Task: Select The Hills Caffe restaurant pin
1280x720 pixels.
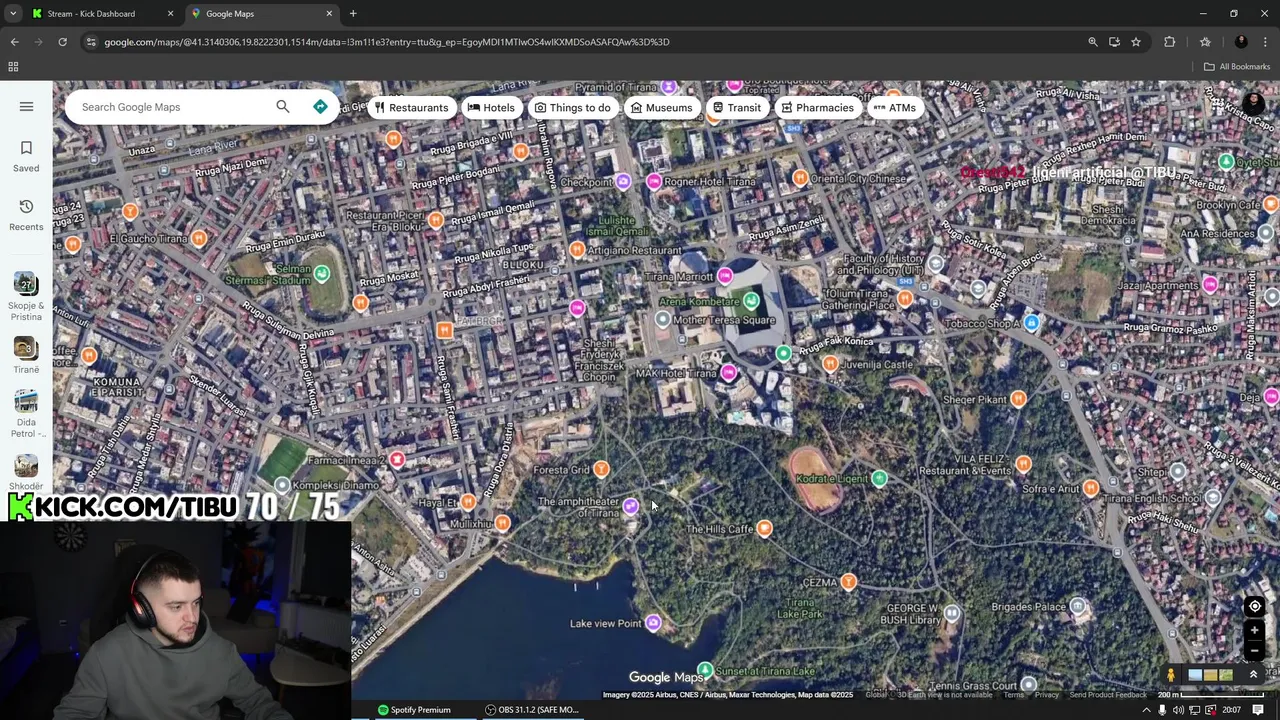Action: (x=765, y=528)
